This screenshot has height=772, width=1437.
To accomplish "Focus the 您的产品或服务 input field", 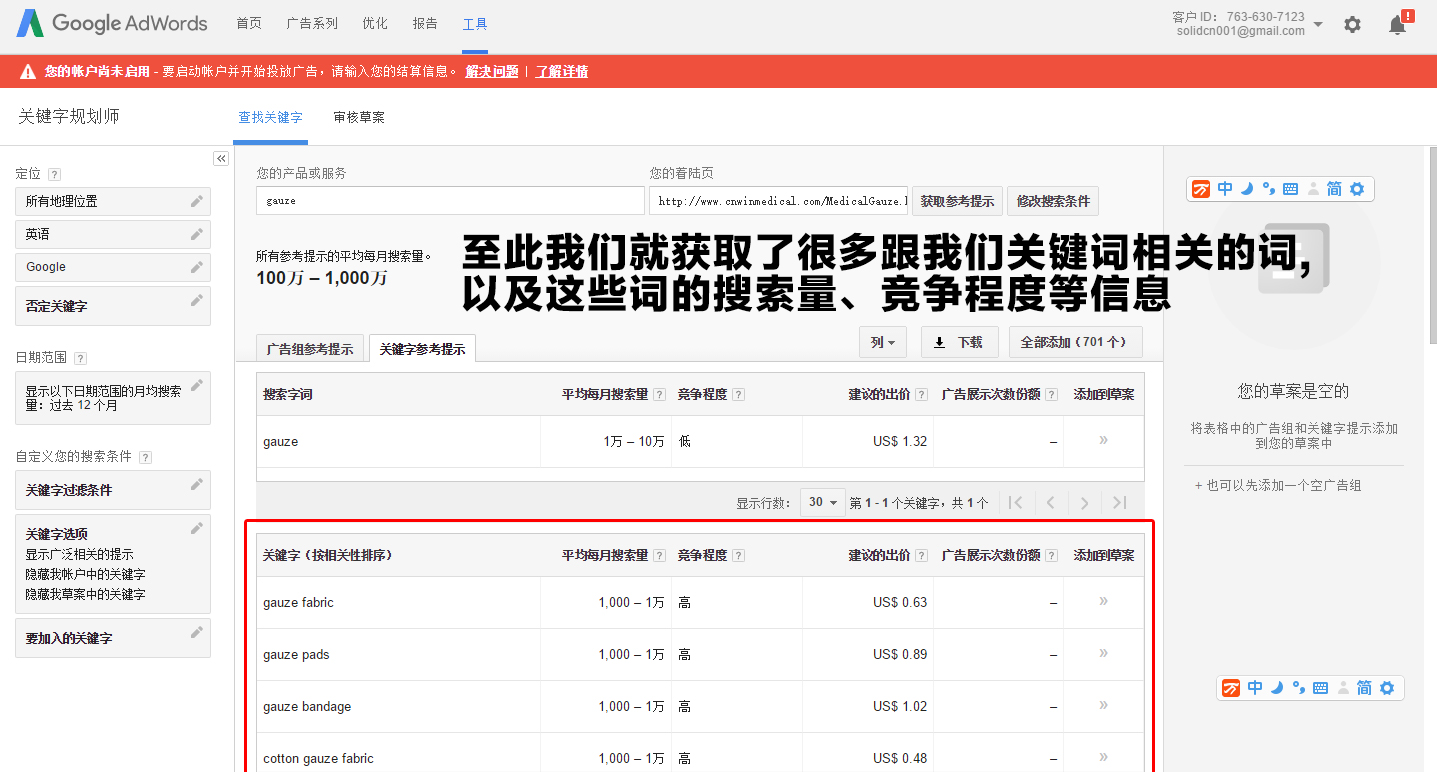I will [x=450, y=201].
